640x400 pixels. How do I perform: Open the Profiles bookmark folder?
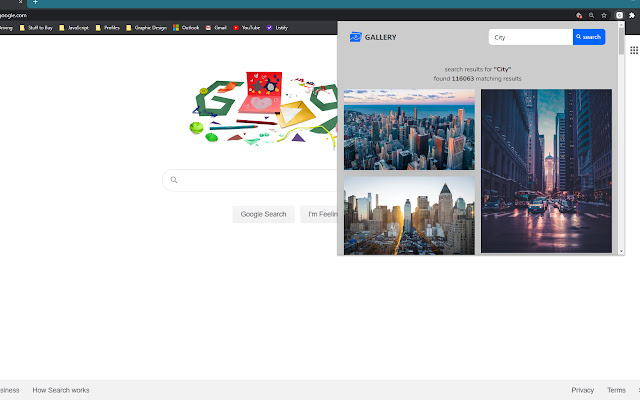click(x=107, y=28)
